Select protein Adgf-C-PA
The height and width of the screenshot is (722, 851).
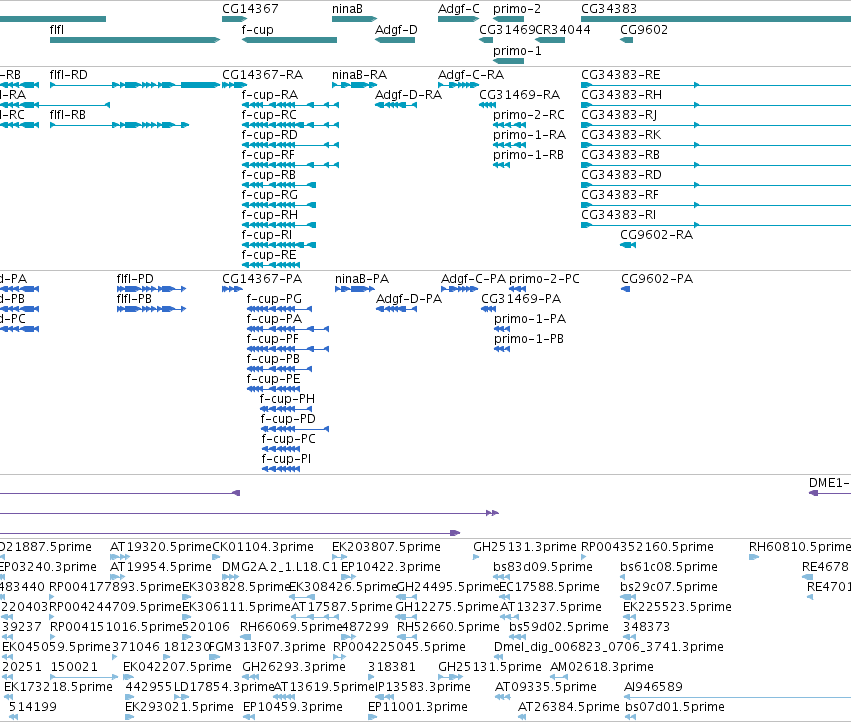(x=473, y=278)
